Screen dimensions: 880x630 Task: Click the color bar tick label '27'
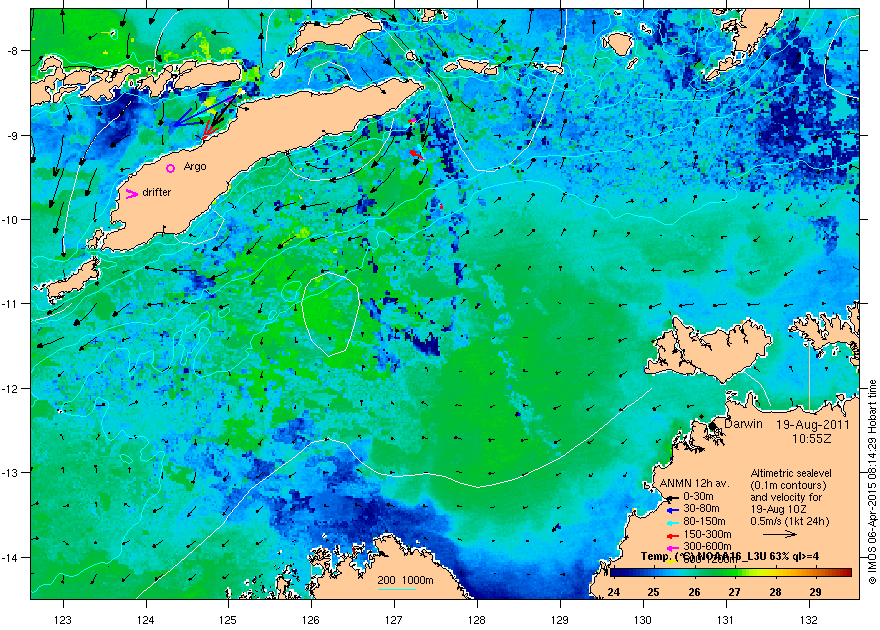[x=735, y=592]
